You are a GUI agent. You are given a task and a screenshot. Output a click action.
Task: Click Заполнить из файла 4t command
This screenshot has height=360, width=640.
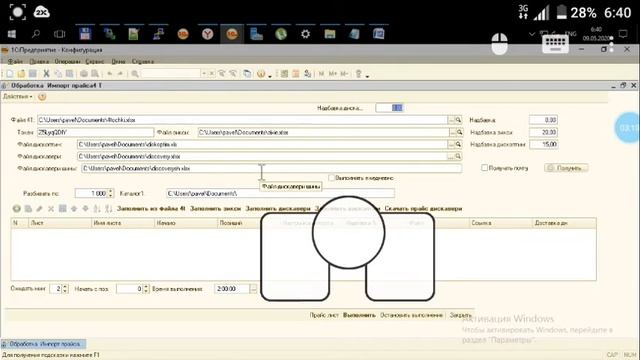click(x=151, y=209)
